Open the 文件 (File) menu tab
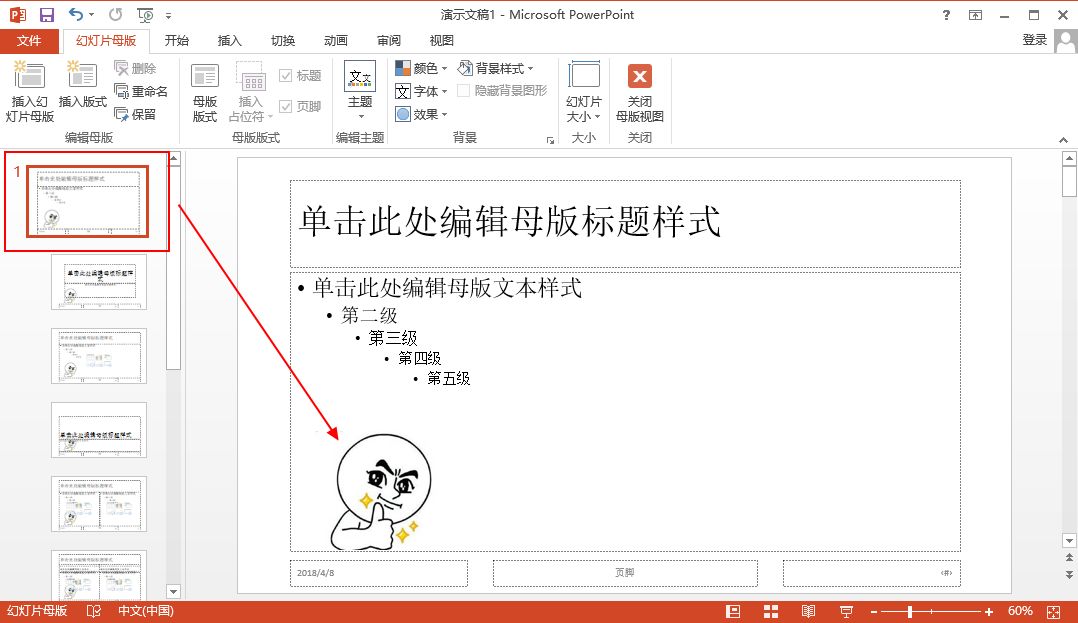 pos(29,41)
